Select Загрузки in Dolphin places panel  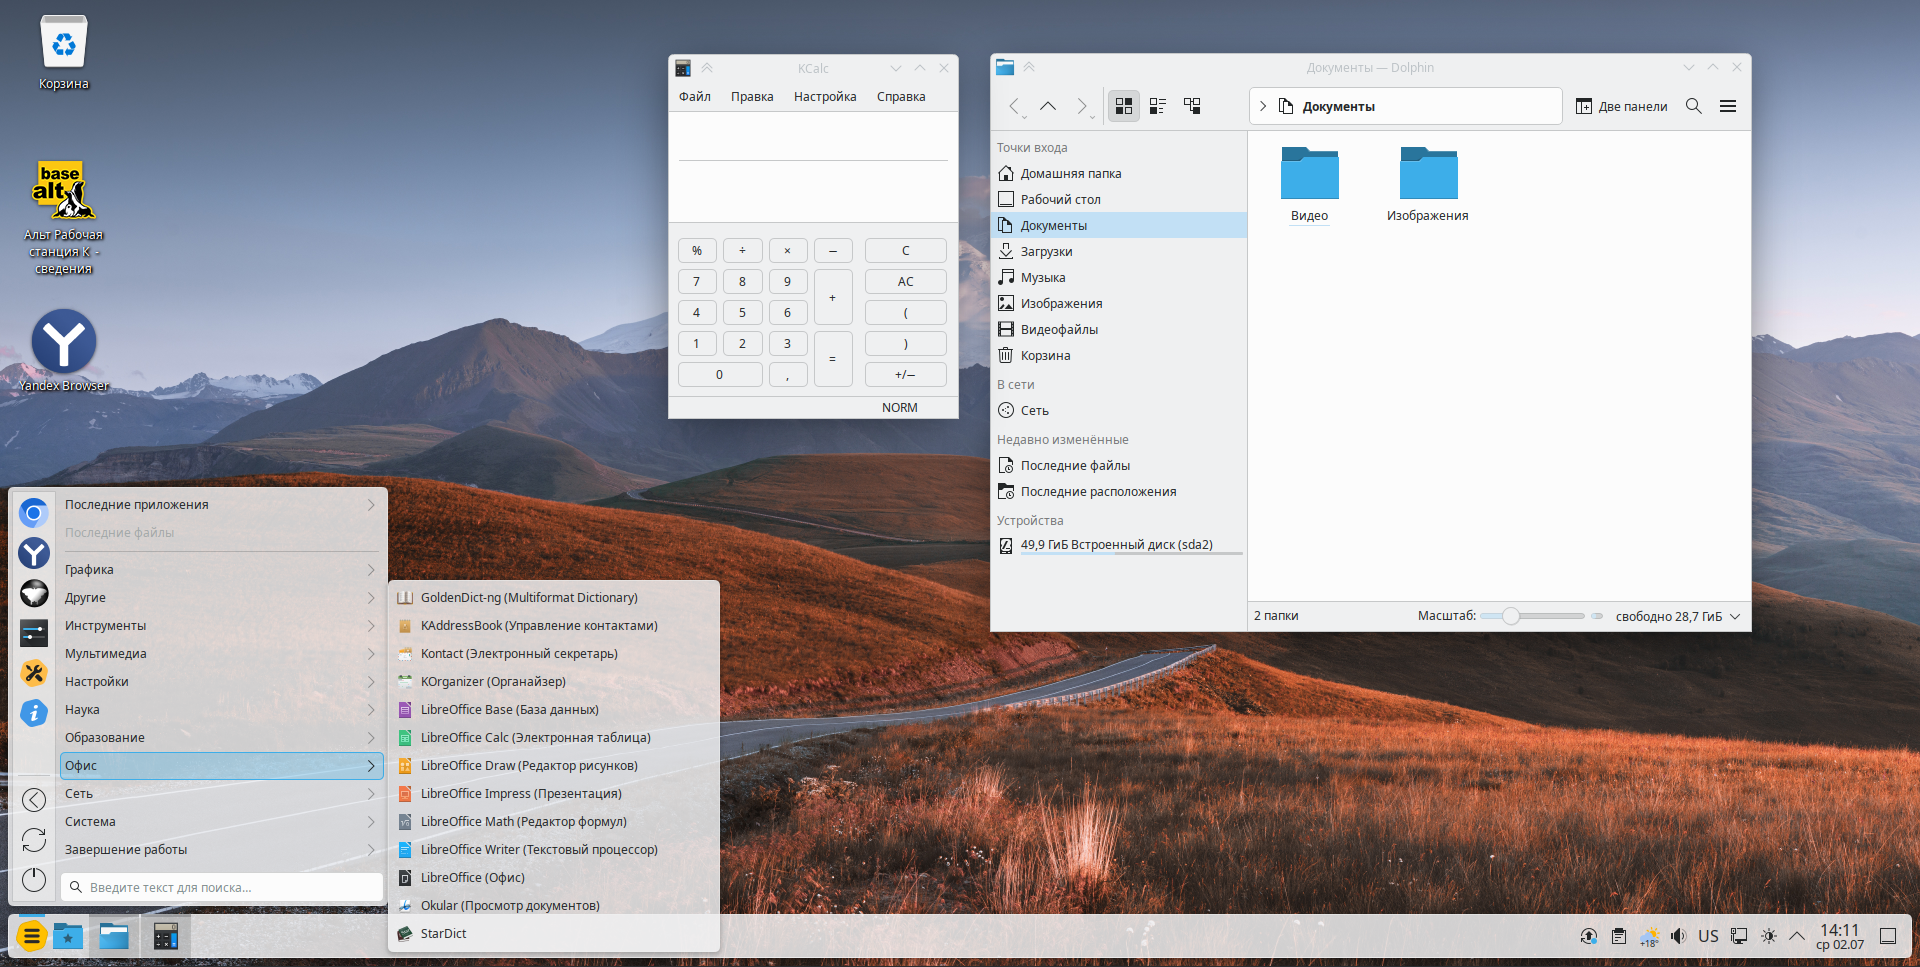(1046, 251)
